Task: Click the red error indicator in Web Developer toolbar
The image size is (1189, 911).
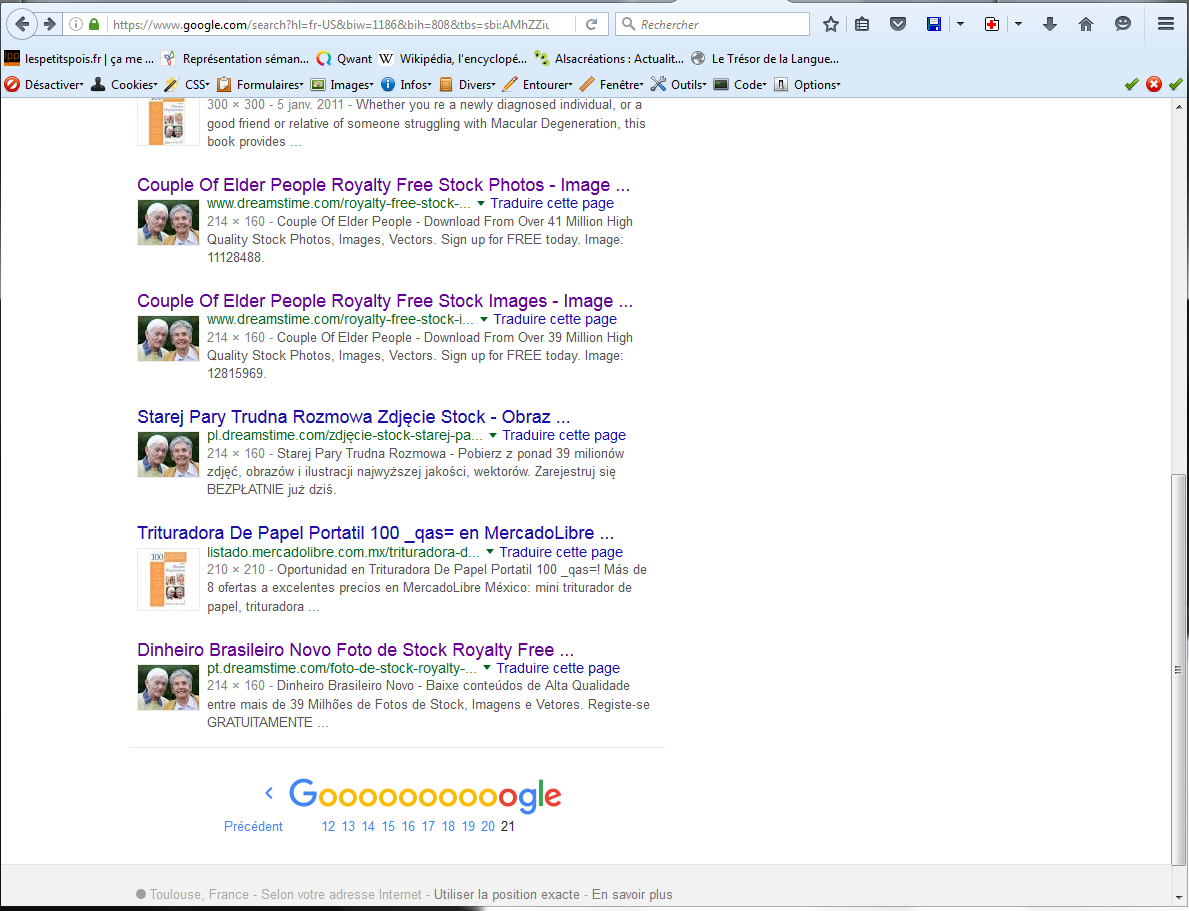Action: pos(1153,84)
